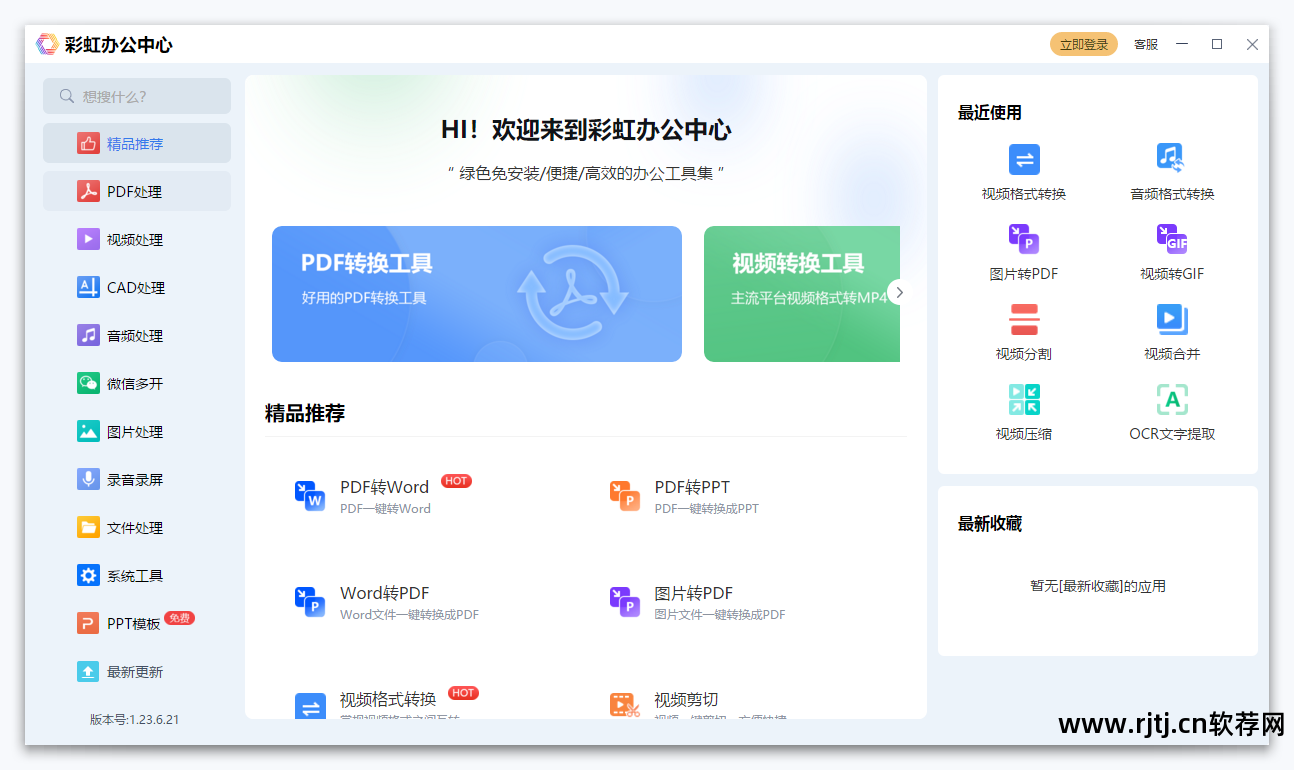Switch to 微信多开 sidebar category
Screen dimensions: 1294x770
pyautogui.click(x=136, y=384)
